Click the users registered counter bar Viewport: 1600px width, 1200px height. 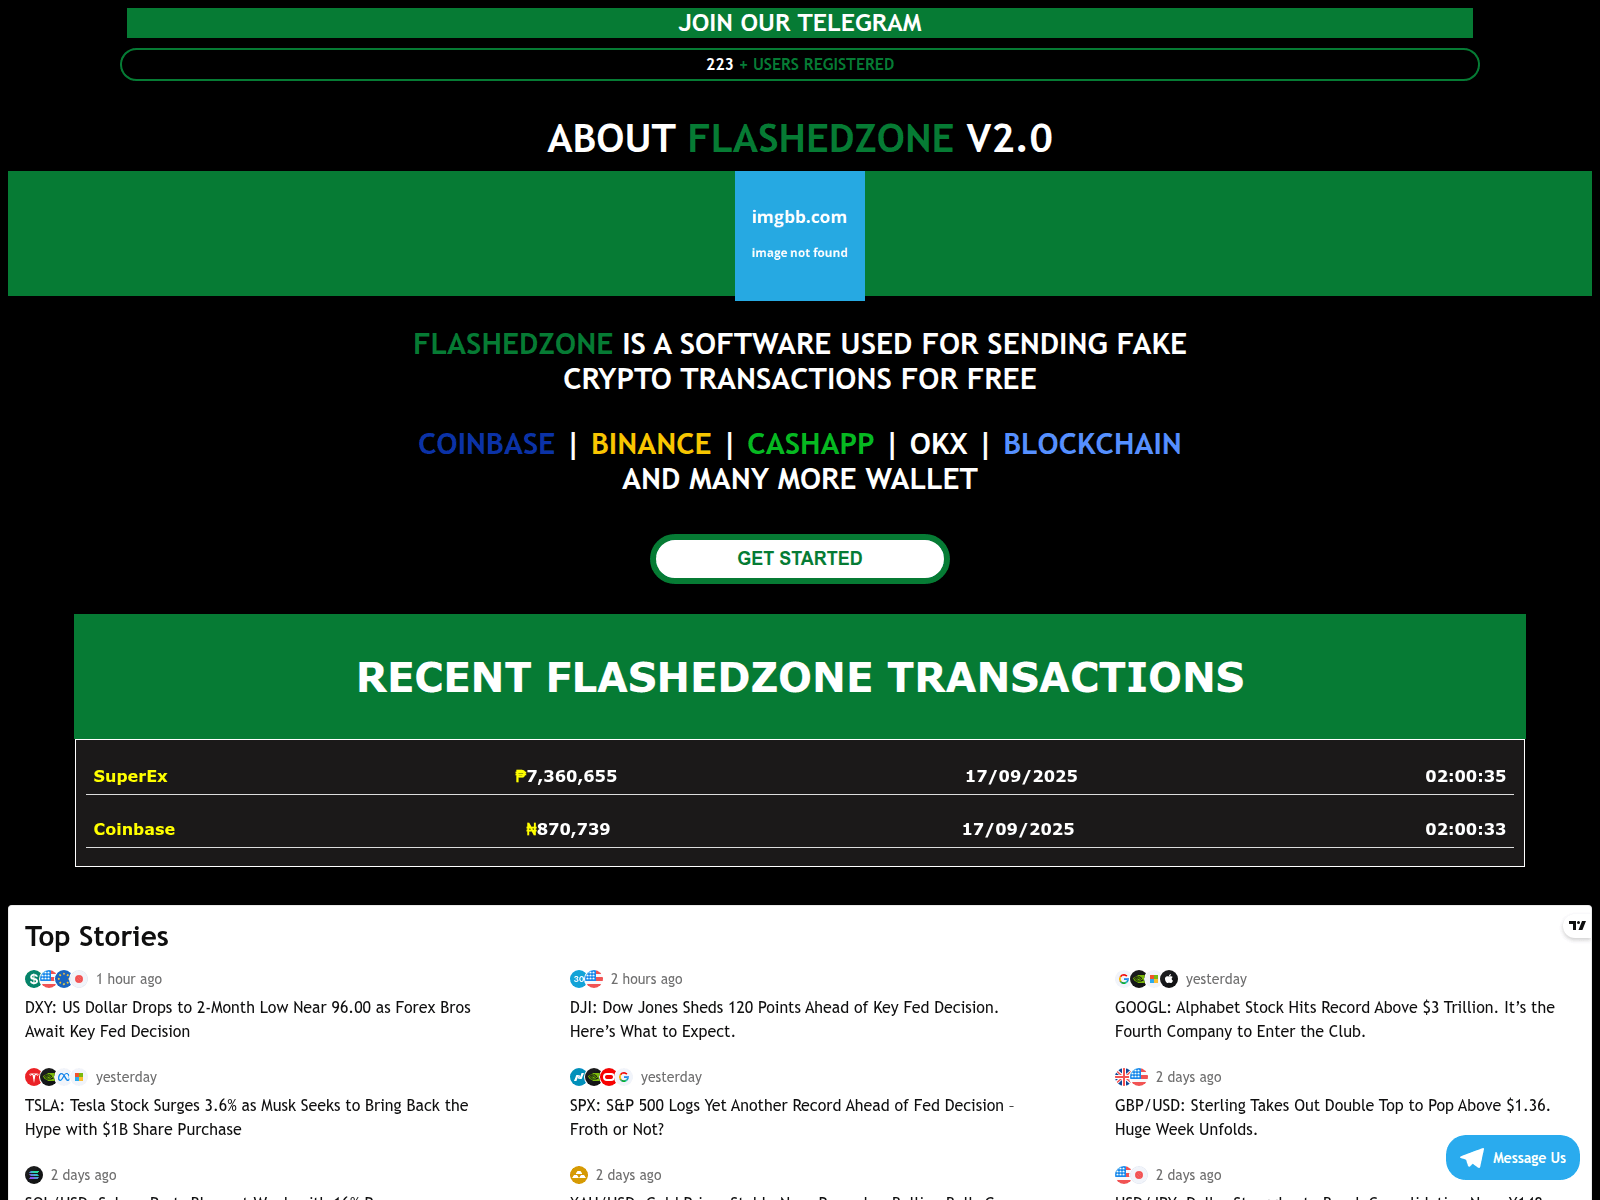coord(800,65)
